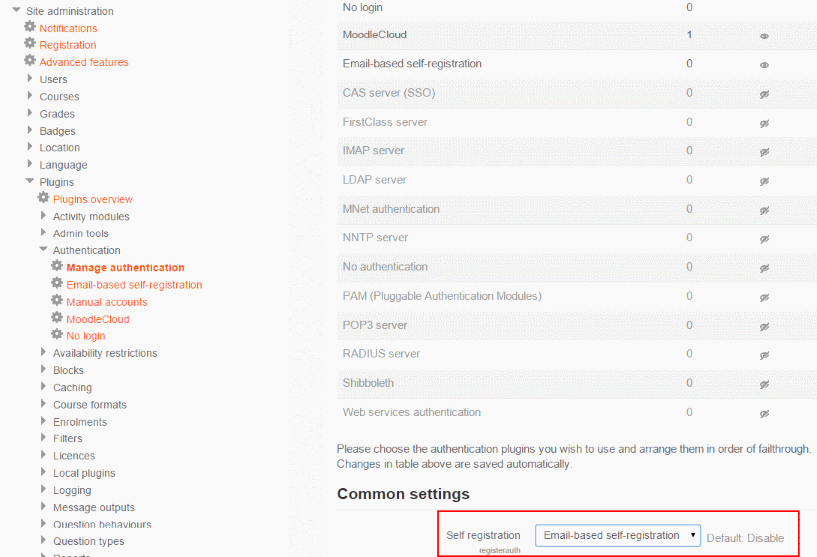Expand Admin tools node
Screen dimensions: 817x557
pos(43,232)
